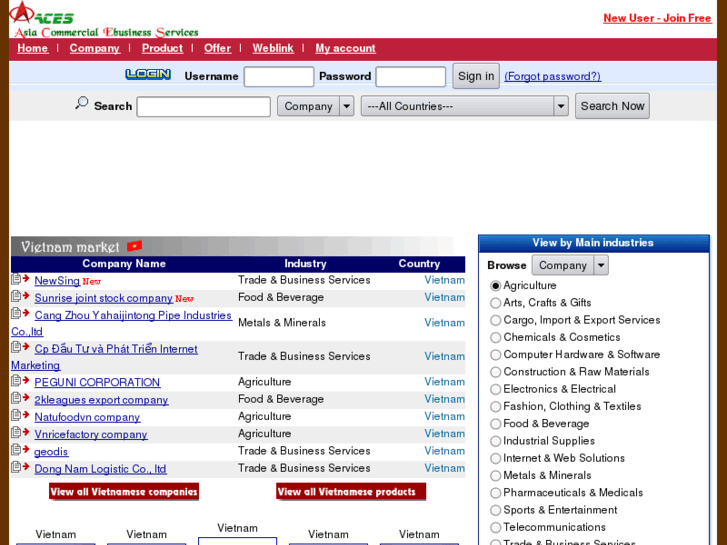Click Vietnam link in geodis row
Viewport: 727px width, 545px height.
tap(445, 450)
